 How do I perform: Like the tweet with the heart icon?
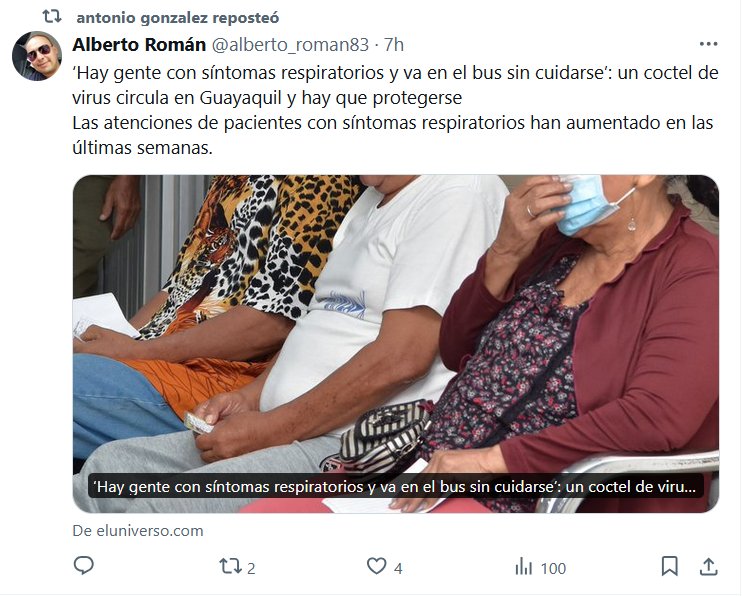pyautogui.click(x=377, y=566)
